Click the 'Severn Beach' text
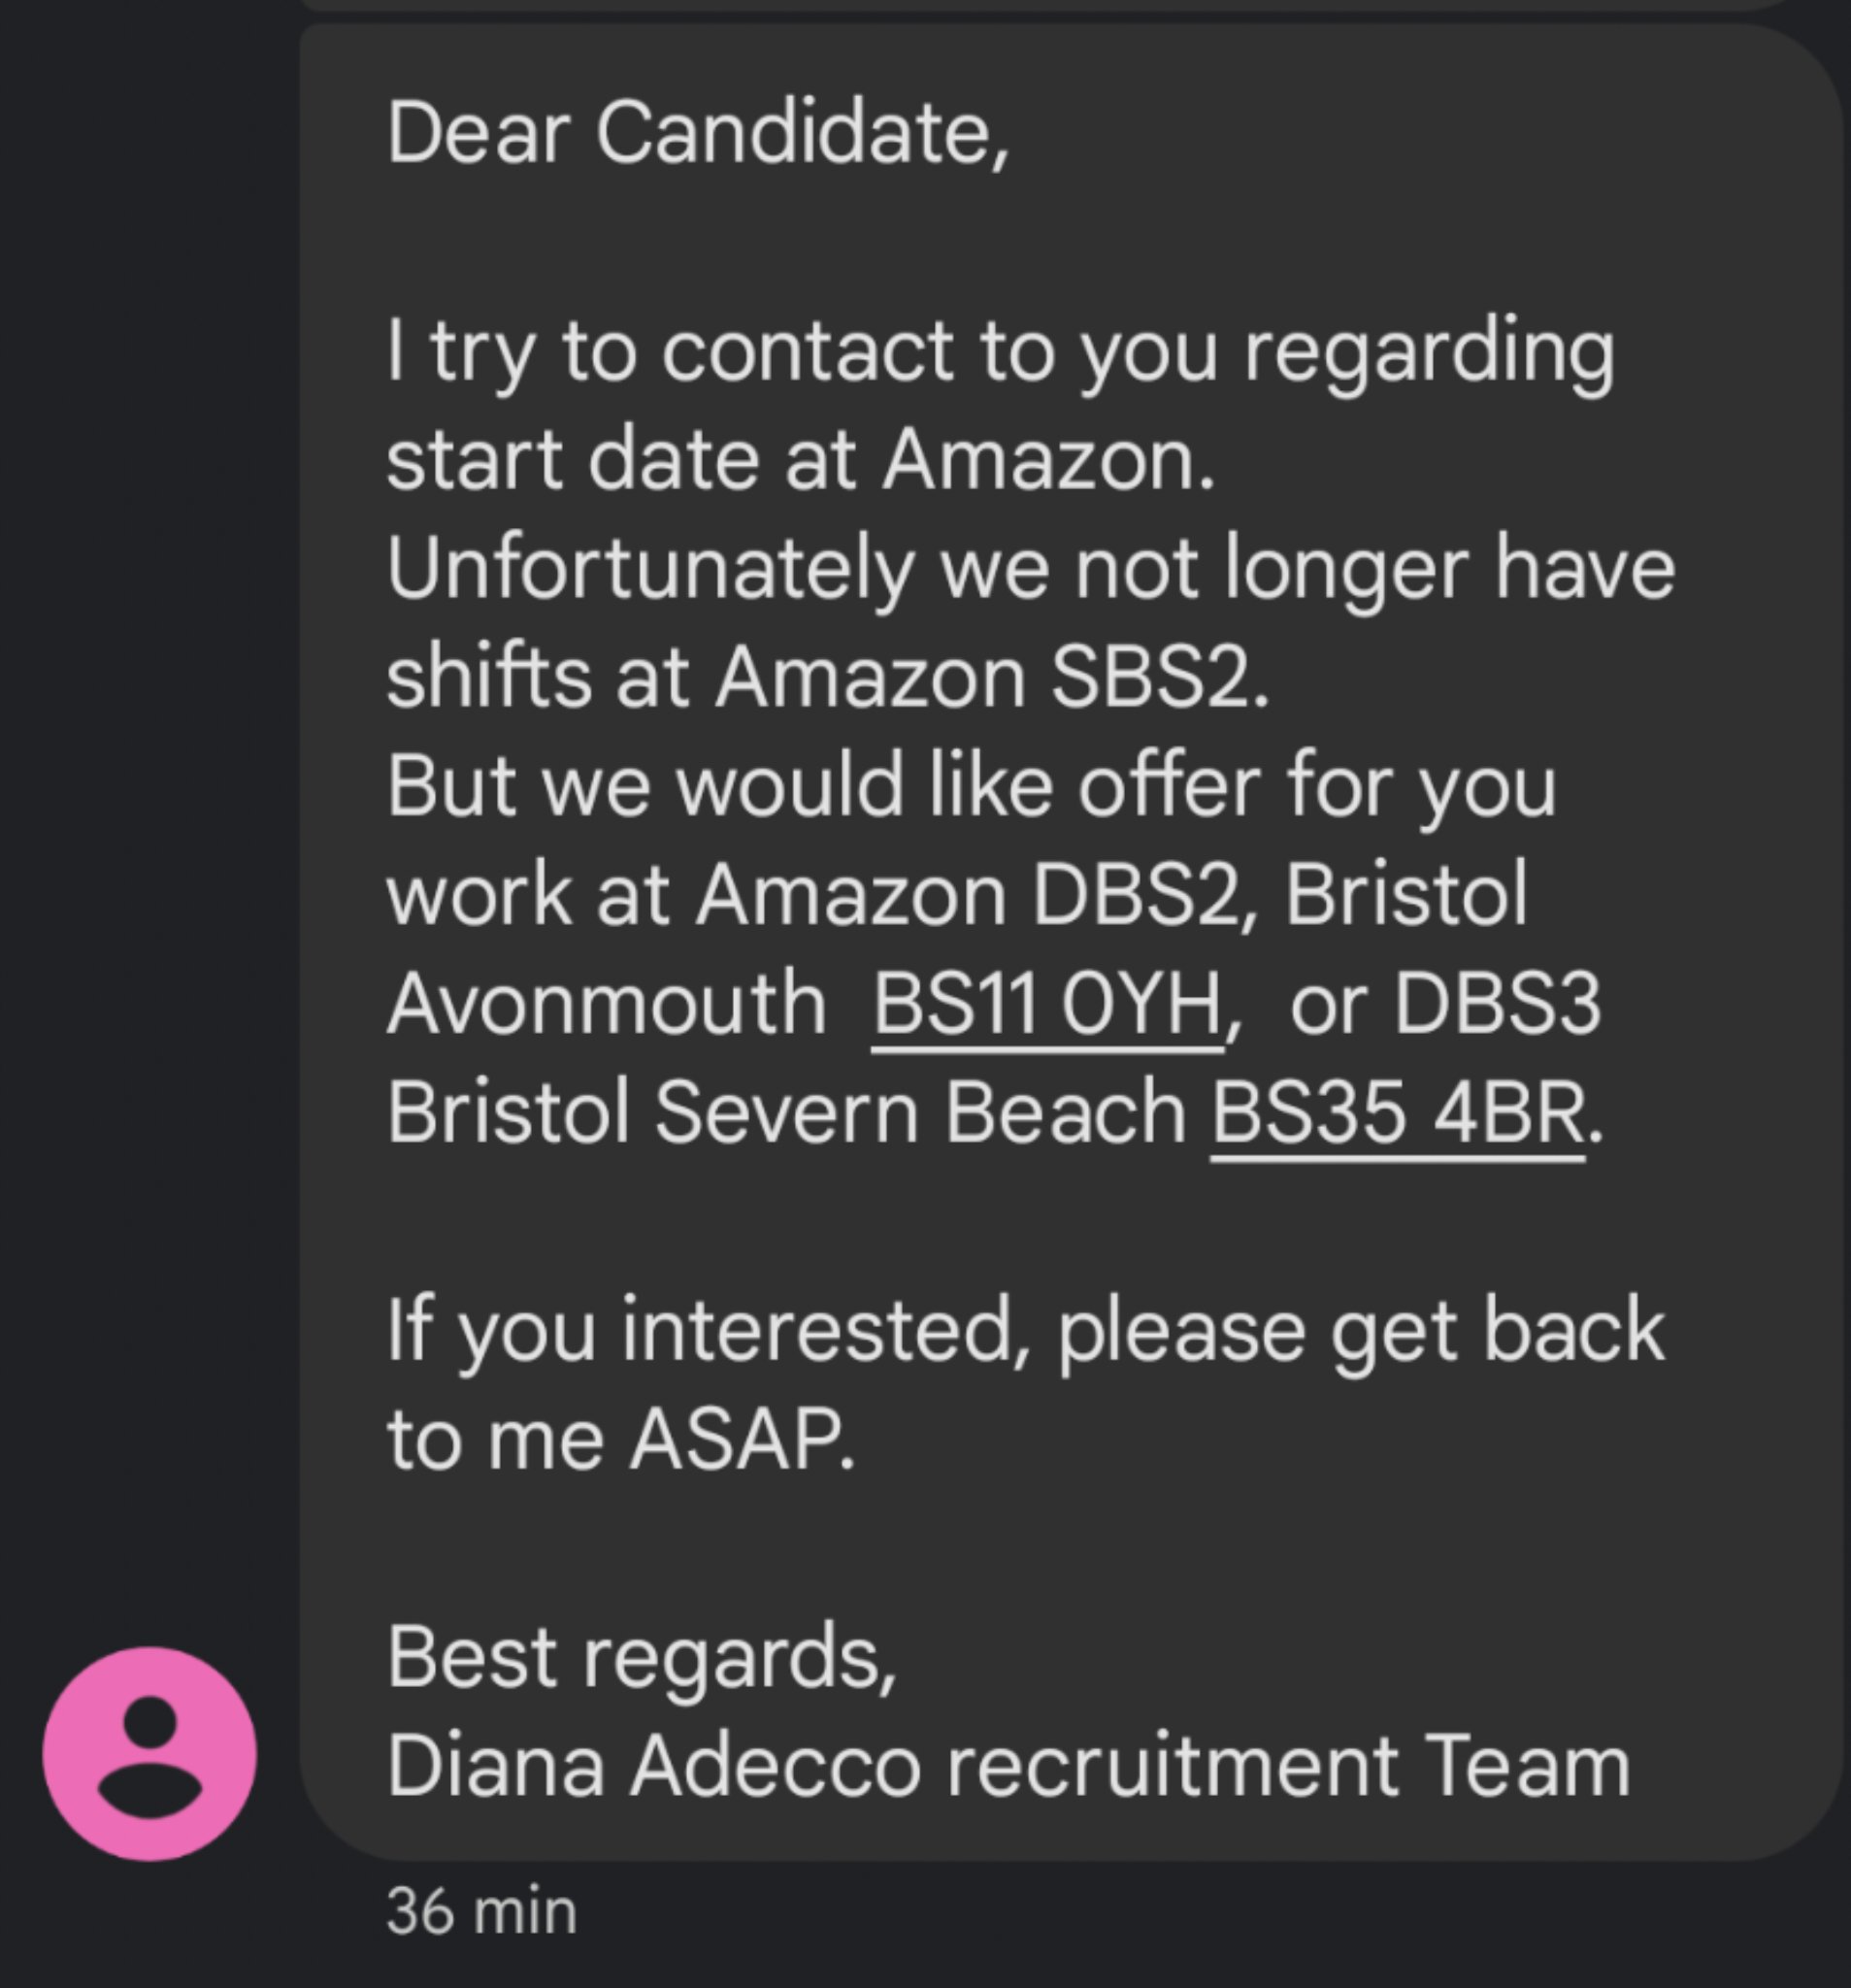Image resolution: width=1851 pixels, height=1988 pixels. 920,1112
